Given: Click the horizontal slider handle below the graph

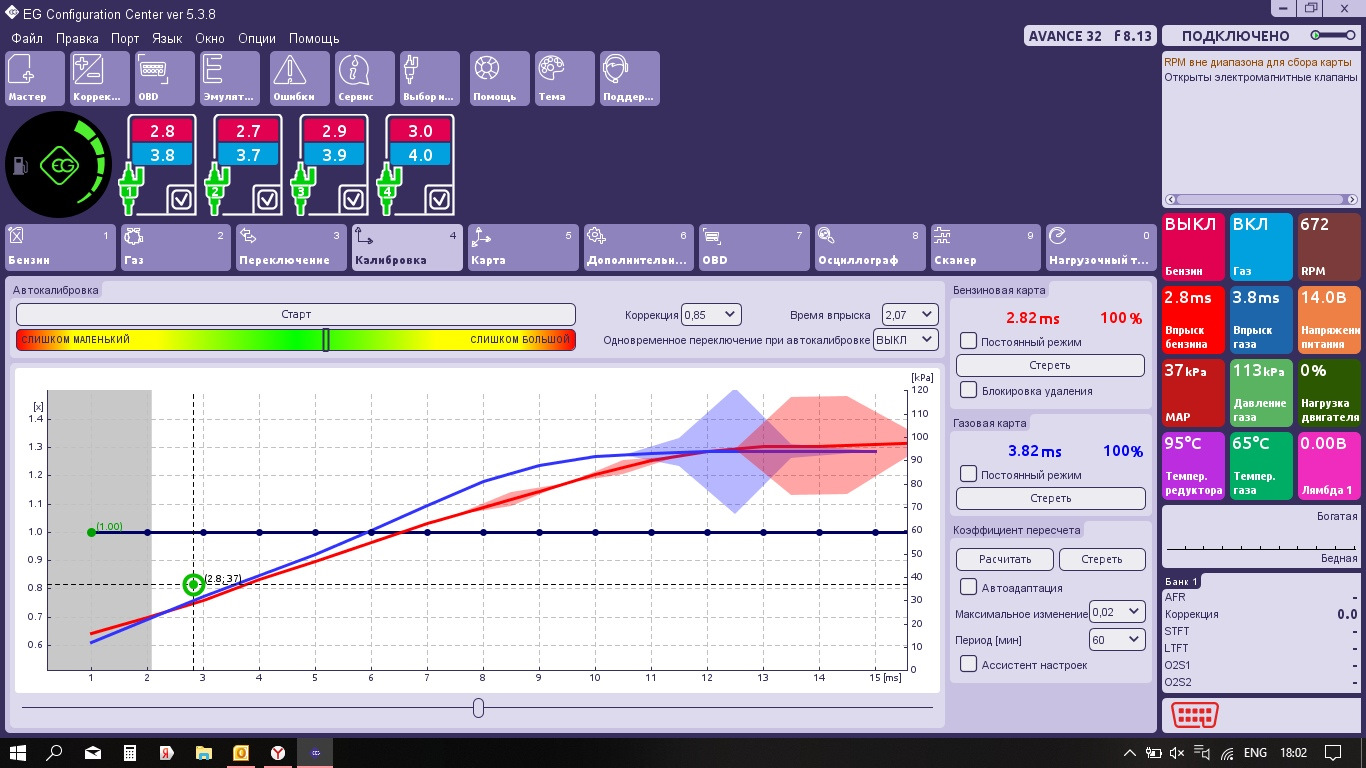Looking at the screenshot, I should [x=478, y=708].
